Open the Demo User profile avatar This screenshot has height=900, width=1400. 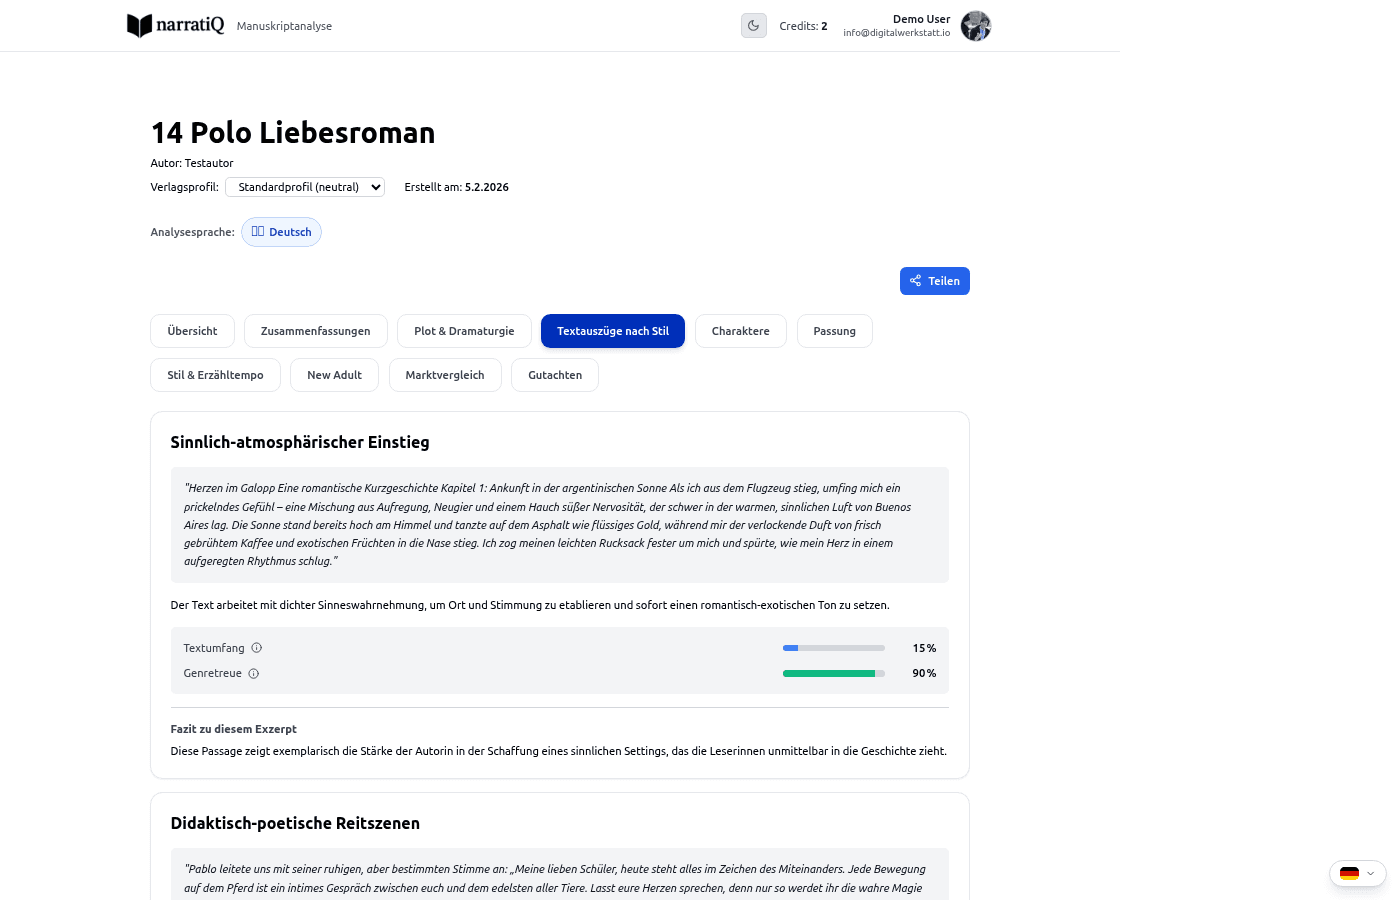(975, 26)
